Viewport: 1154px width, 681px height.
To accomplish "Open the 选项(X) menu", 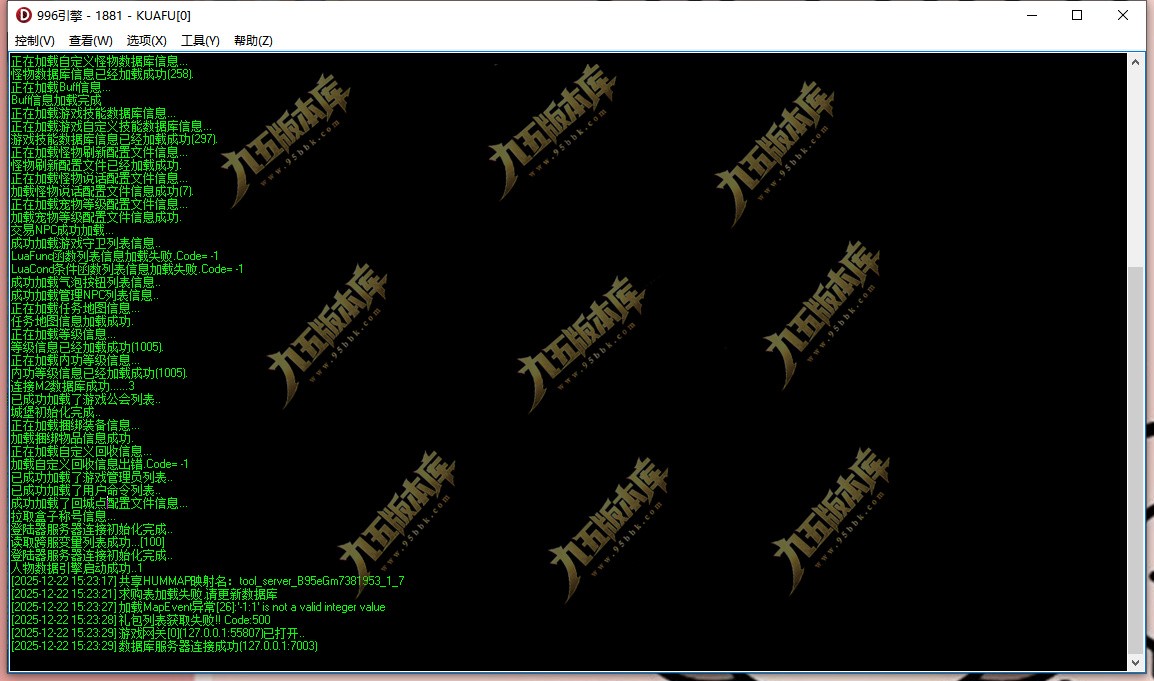I will coord(146,40).
